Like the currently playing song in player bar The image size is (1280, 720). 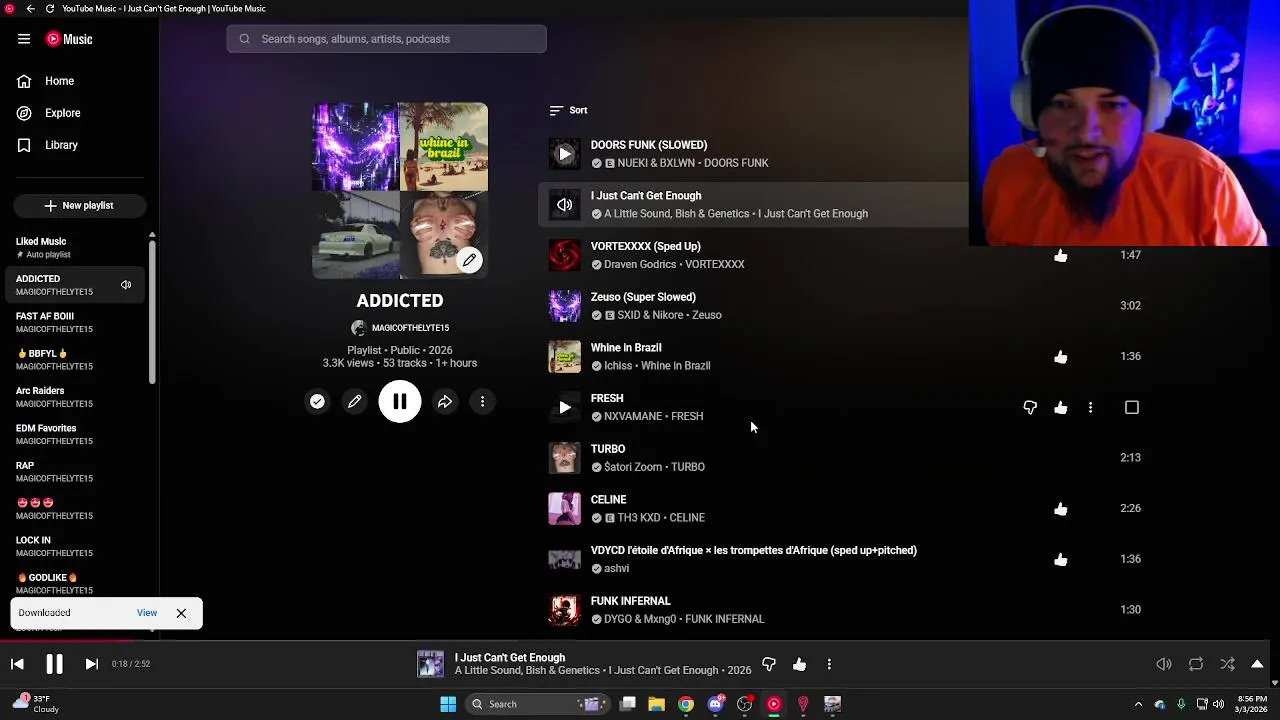coord(799,664)
